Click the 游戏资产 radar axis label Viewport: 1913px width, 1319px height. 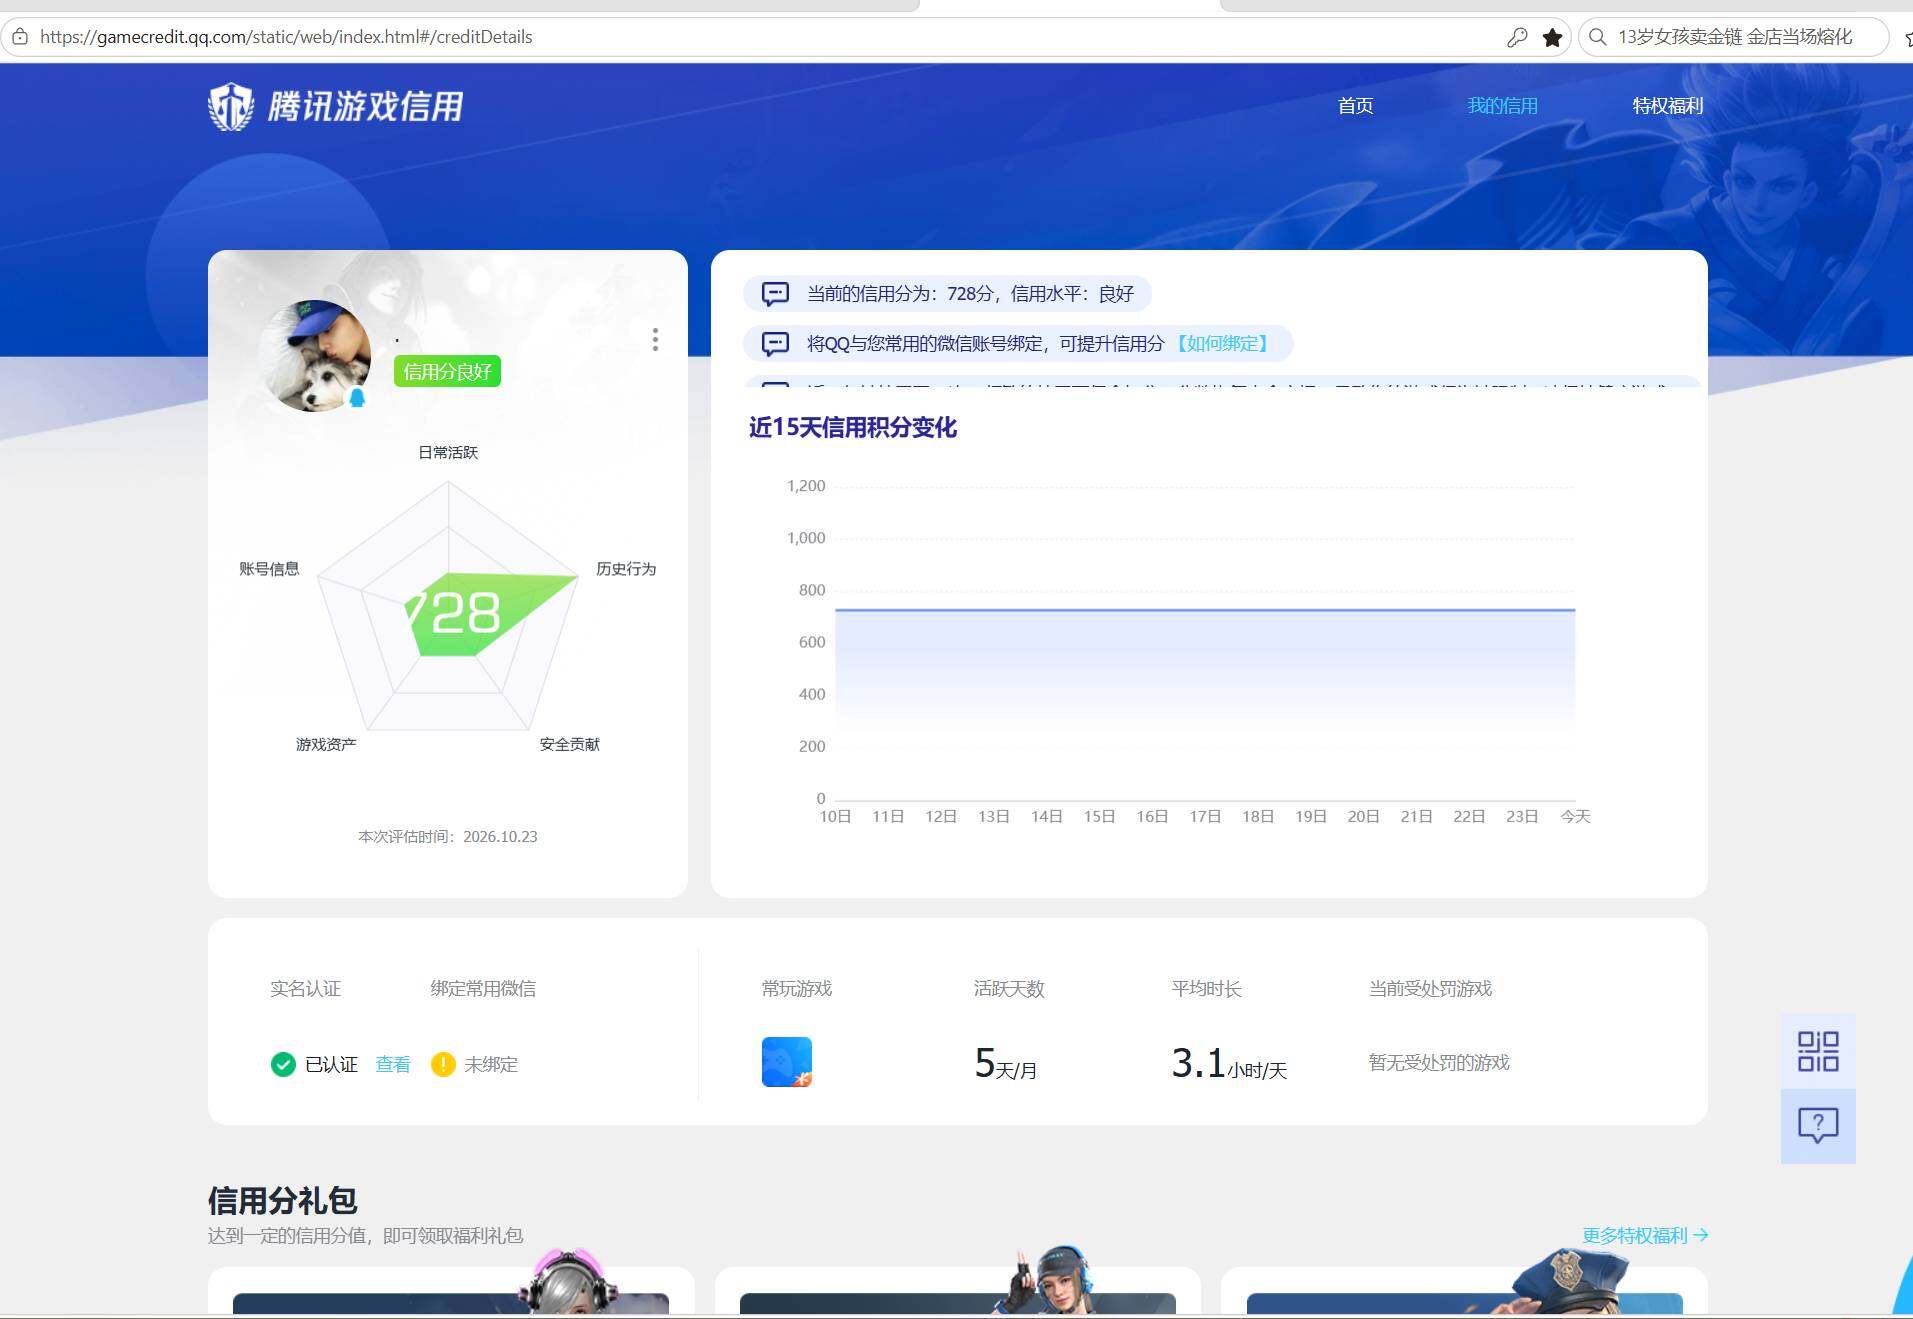(326, 744)
